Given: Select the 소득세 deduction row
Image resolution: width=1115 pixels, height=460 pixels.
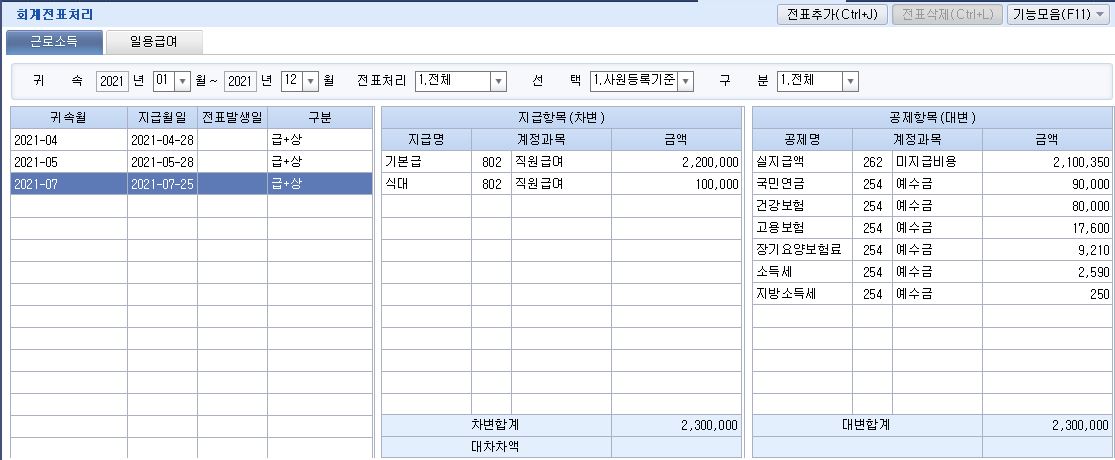Looking at the screenshot, I should pyautogui.click(x=932, y=272).
